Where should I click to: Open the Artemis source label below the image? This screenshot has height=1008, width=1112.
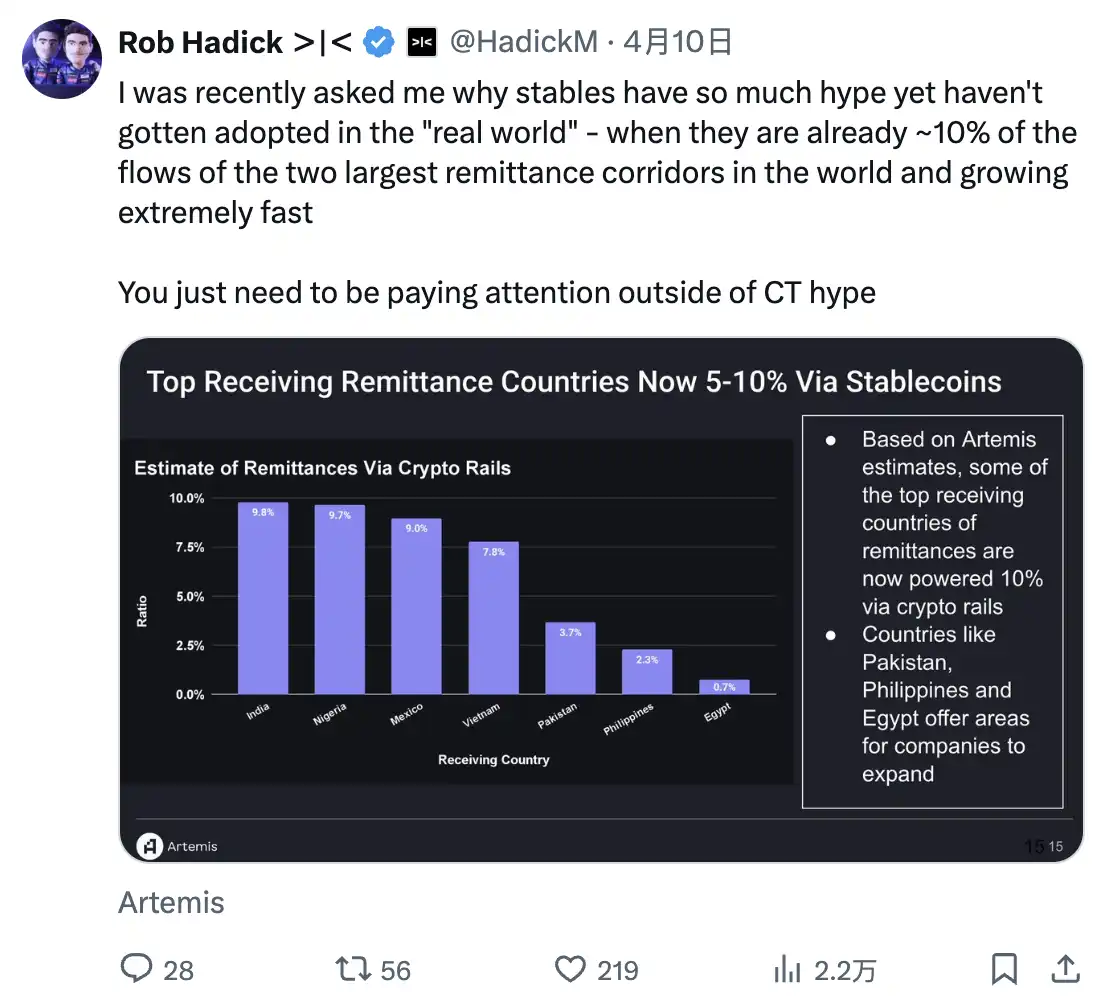171,903
